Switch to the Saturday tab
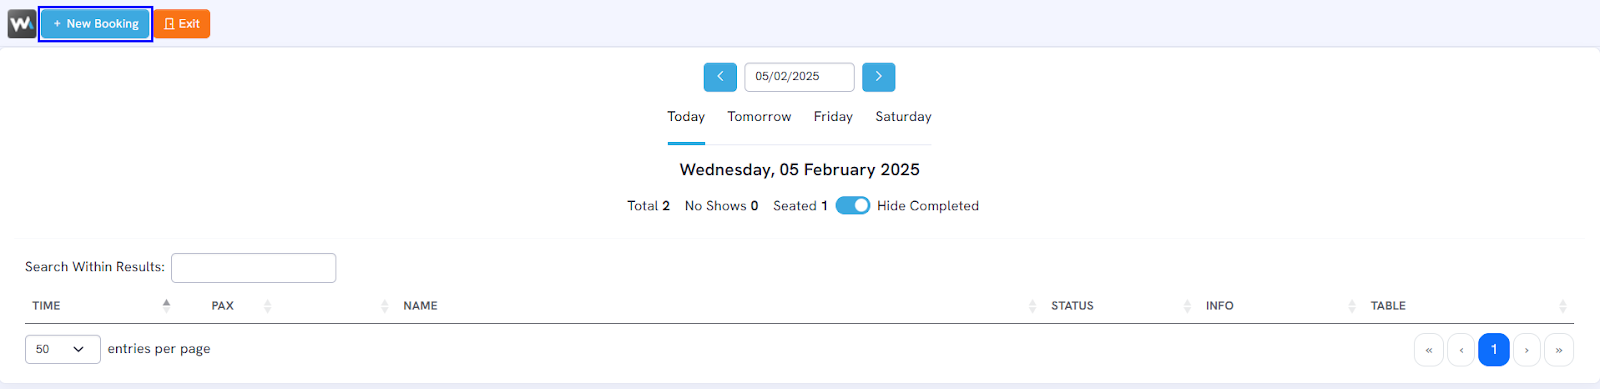Viewport: 1600px width, 389px height. (x=903, y=117)
